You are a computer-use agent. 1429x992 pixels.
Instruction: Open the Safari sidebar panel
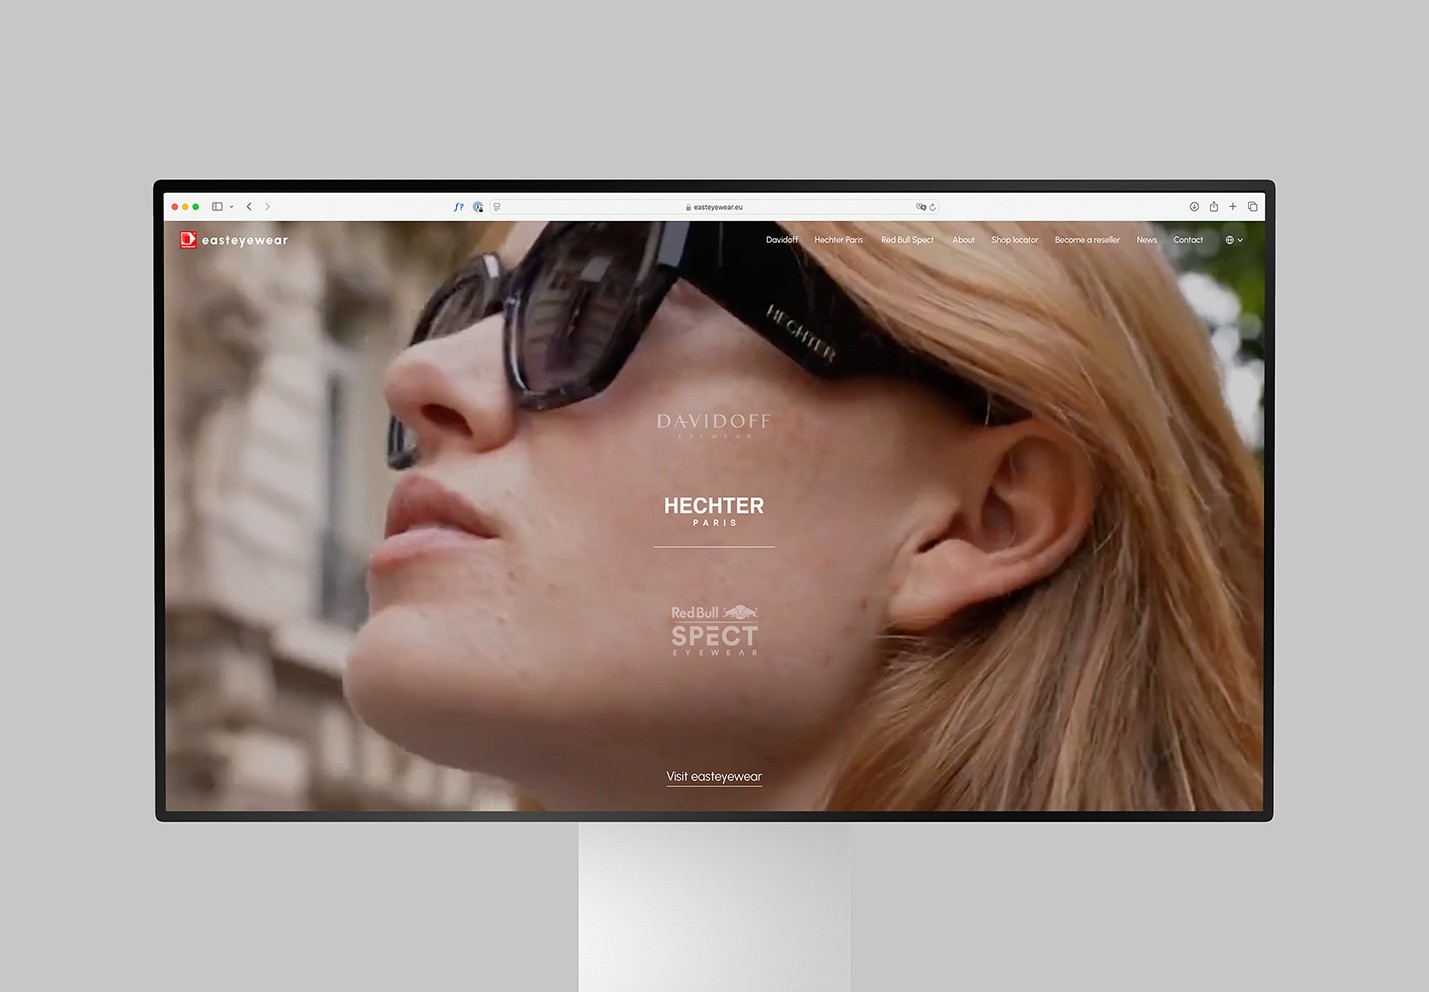[x=217, y=207]
